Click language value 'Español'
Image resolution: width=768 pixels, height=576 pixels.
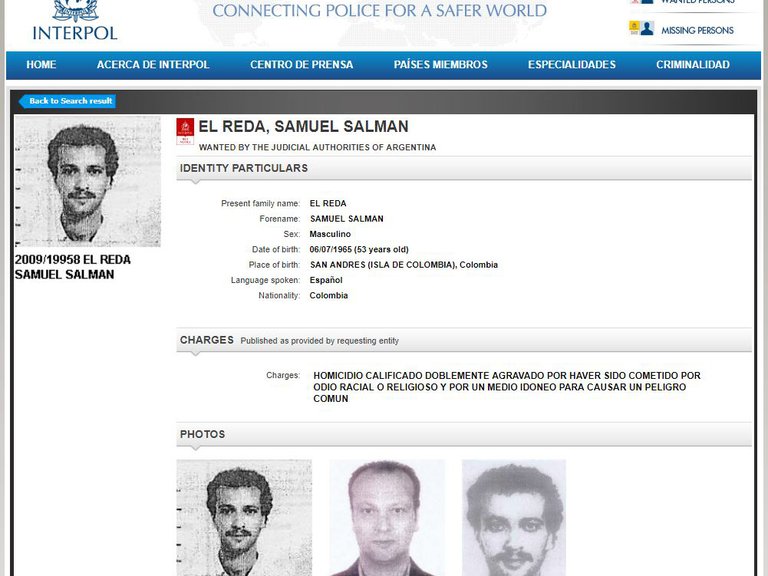[x=326, y=280]
